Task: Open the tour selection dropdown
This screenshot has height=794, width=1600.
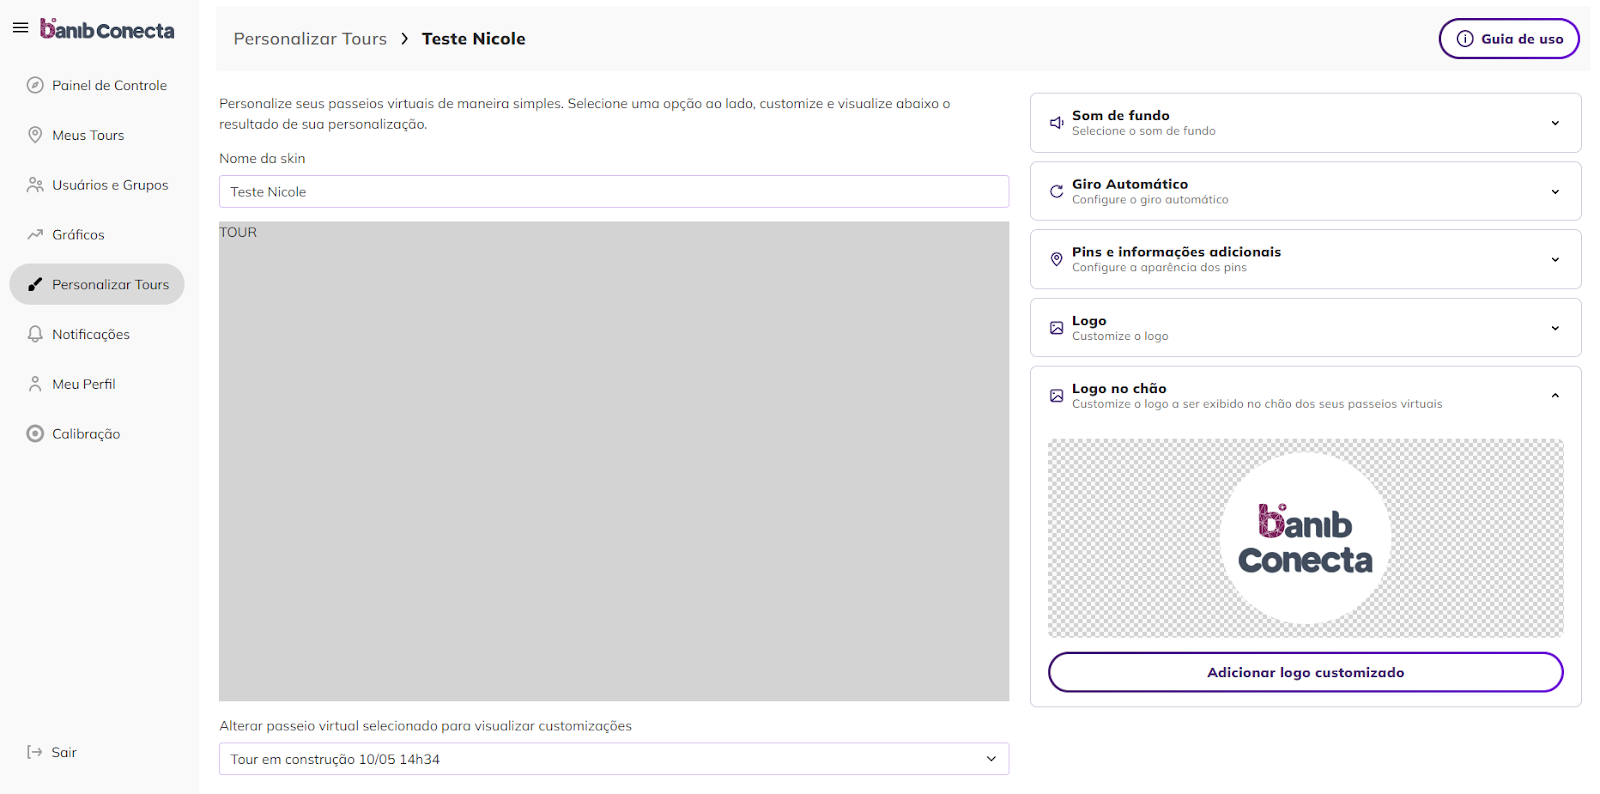Action: (614, 759)
